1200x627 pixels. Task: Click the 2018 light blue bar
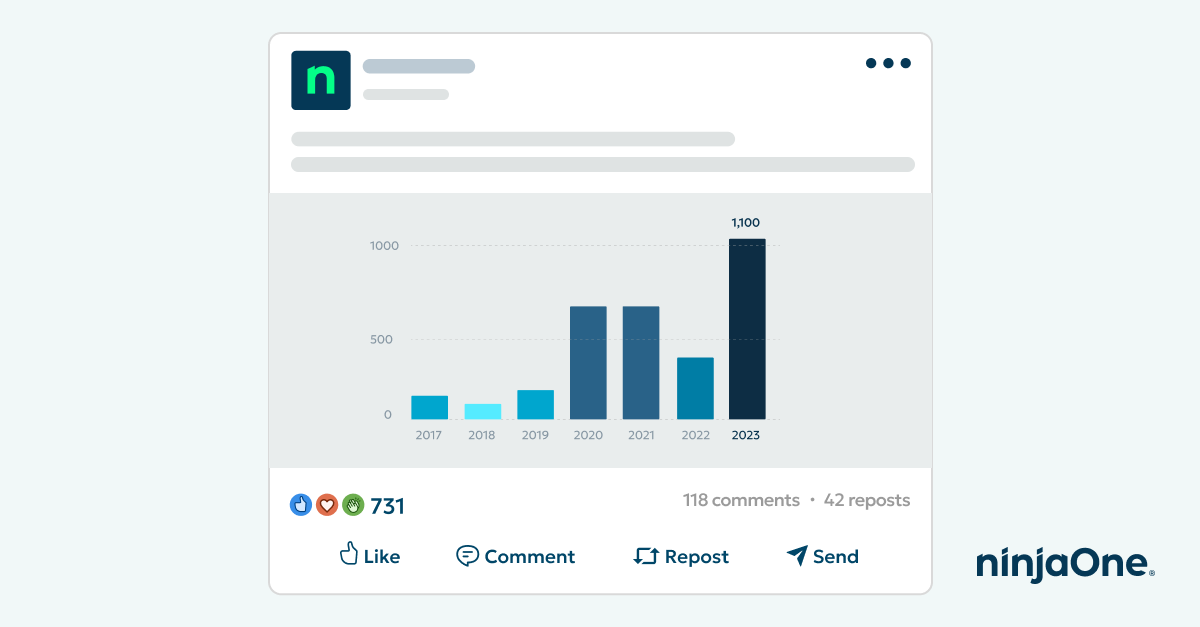[481, 410]
